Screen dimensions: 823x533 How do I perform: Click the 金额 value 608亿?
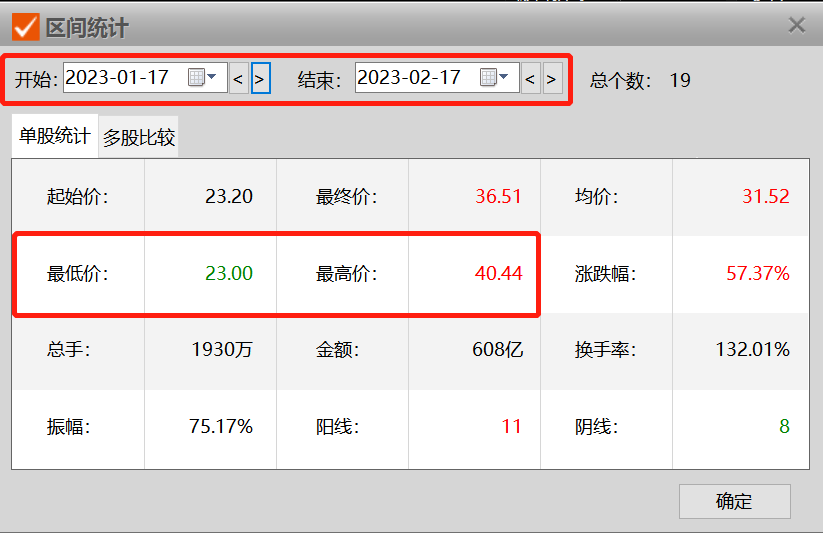coord(497,350)
